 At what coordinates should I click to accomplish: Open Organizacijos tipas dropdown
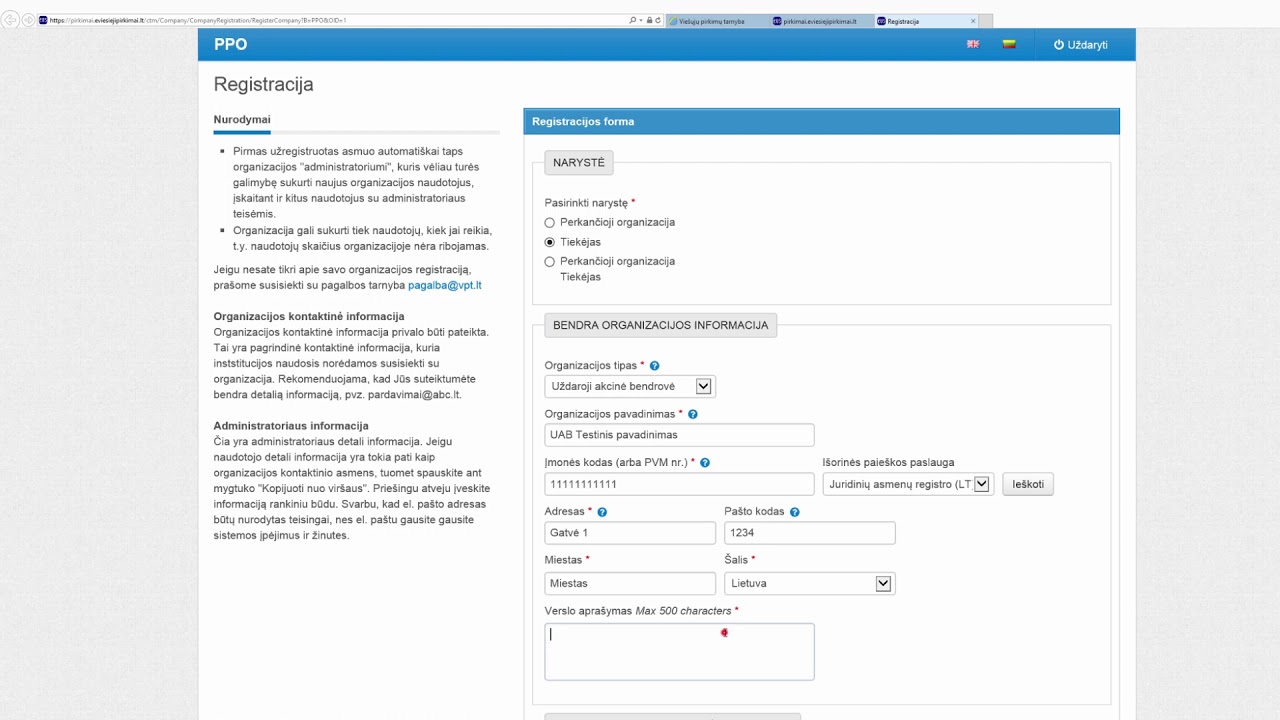point(630,386)
